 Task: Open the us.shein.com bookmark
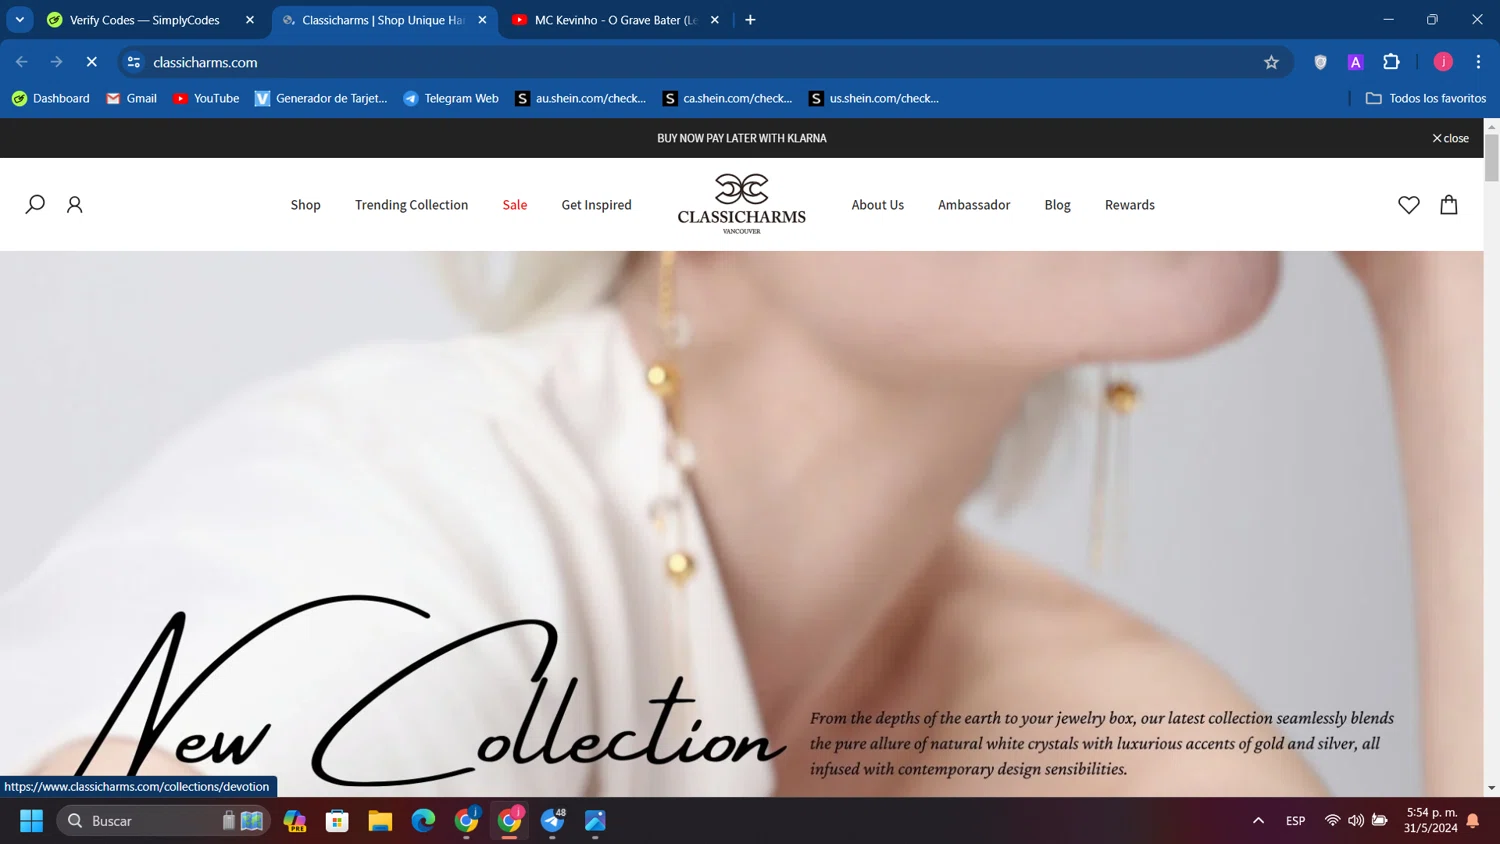(874, 98)
